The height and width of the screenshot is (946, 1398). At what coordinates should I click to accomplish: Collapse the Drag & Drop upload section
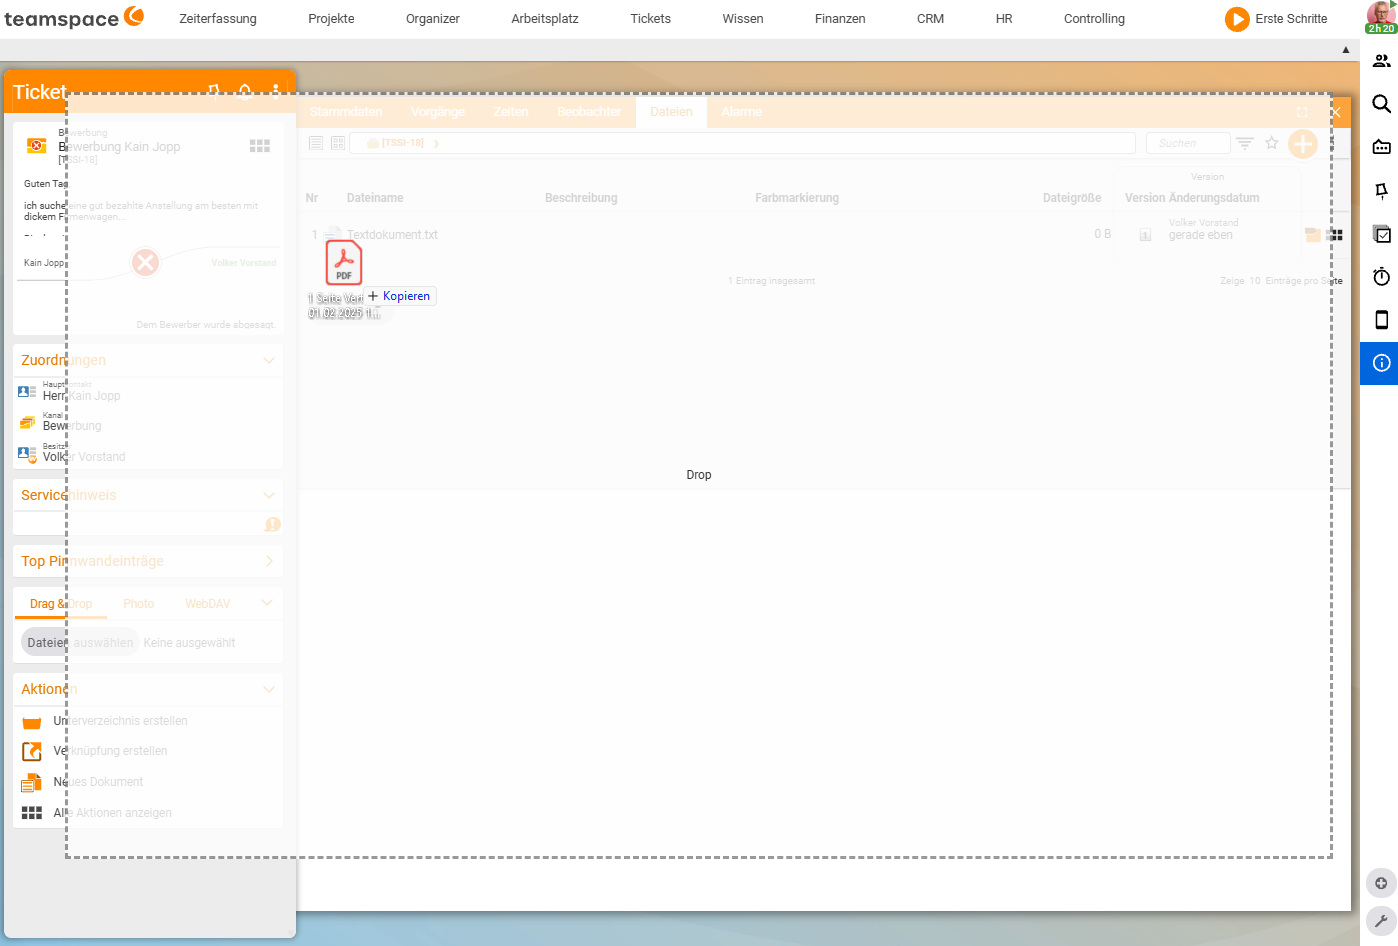click(267, 603)
